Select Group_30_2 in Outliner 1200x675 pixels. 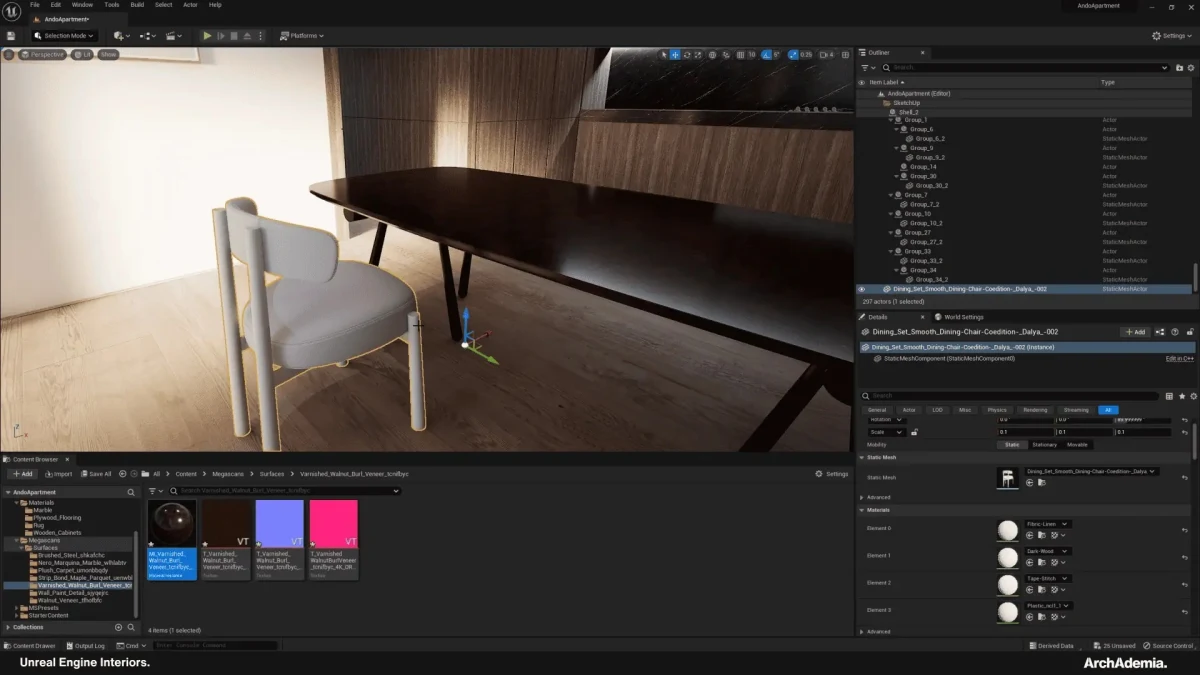[932, 185]
